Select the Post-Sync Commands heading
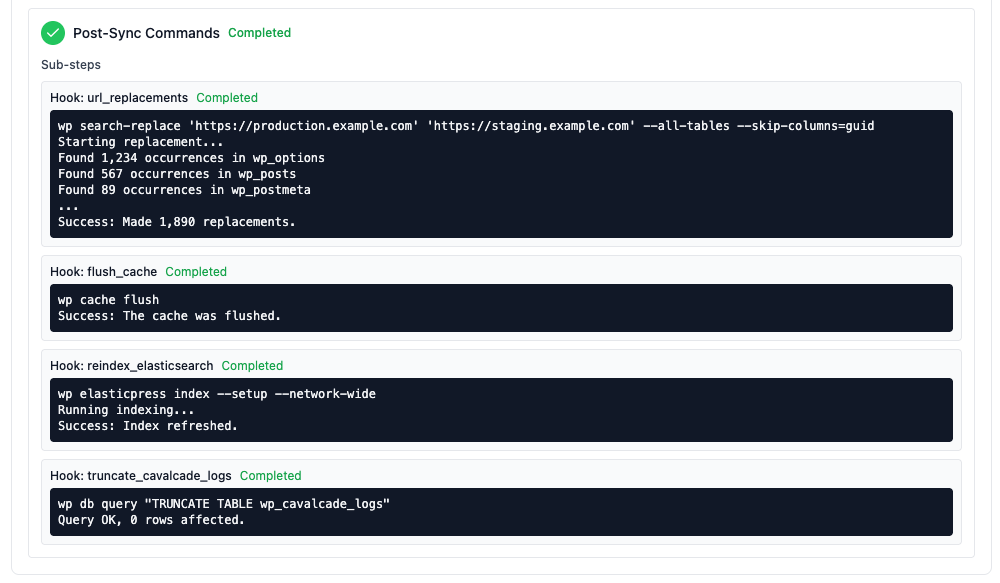The width and height of the screenshot is (1000, 583). coord(146,33)
